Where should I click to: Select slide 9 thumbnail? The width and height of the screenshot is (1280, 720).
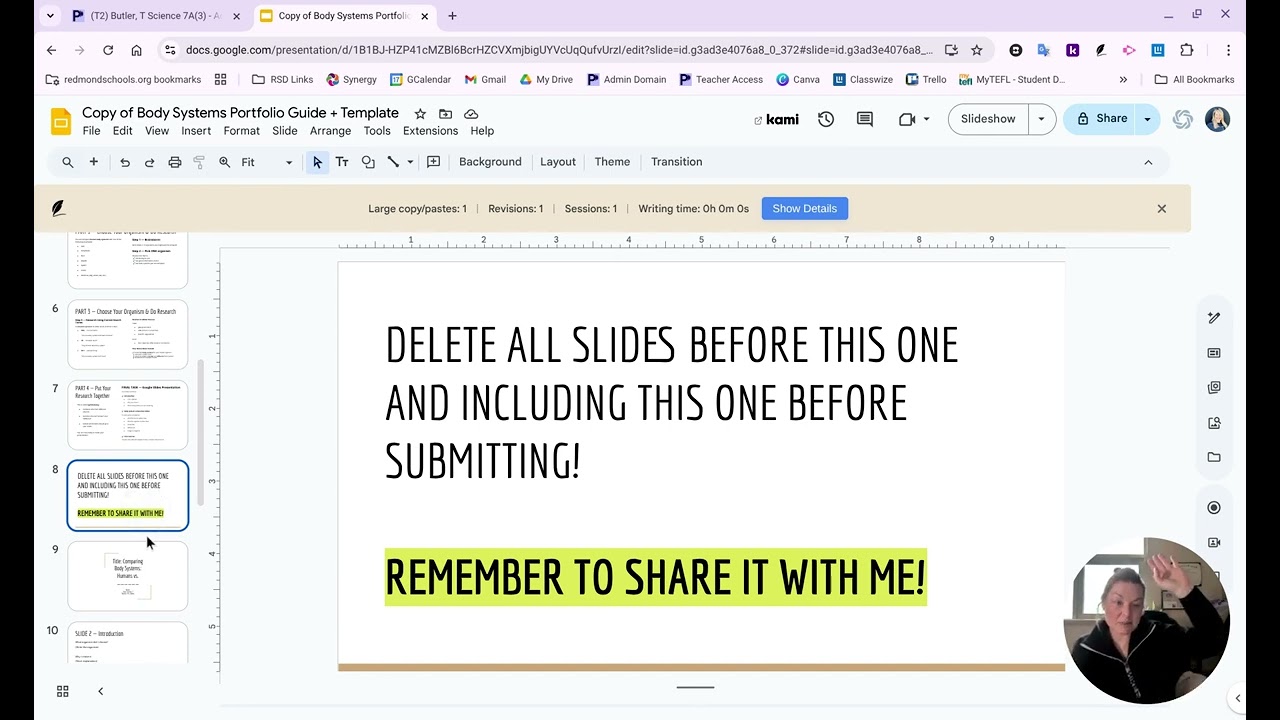(127, 576)
